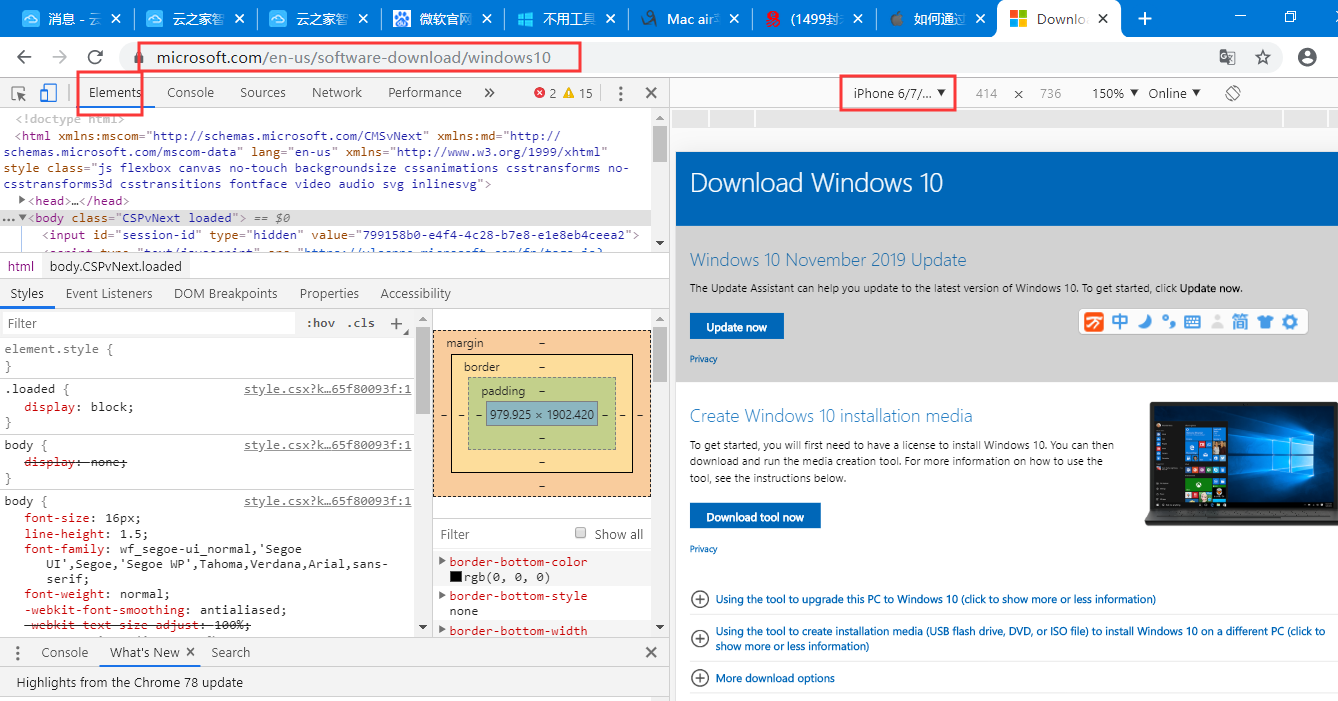Open the 150% zoom dropdown
The image size is (1338, 701).
point(1115,93)
